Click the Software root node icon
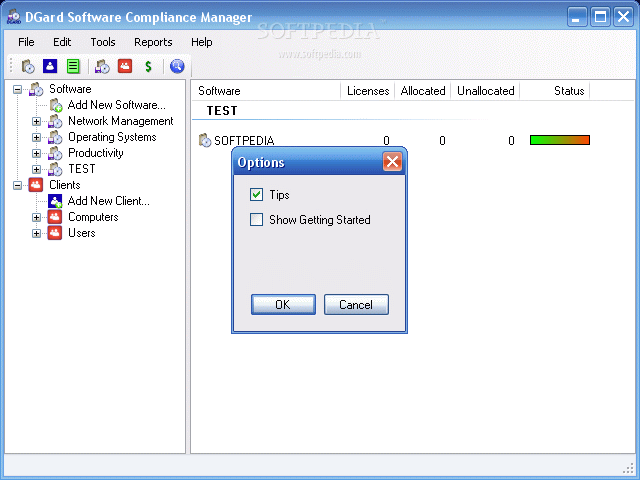Image resolution: width=640 pixels, height=480 pixels. click(36, 89)
